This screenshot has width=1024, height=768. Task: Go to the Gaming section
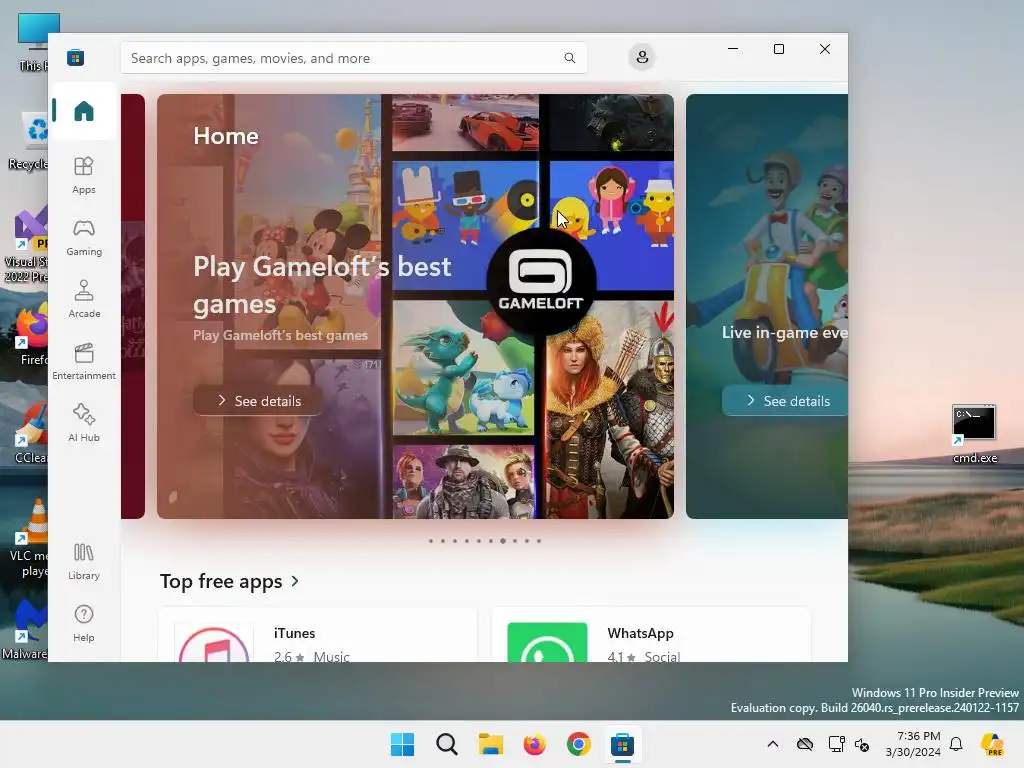point(84,238)
